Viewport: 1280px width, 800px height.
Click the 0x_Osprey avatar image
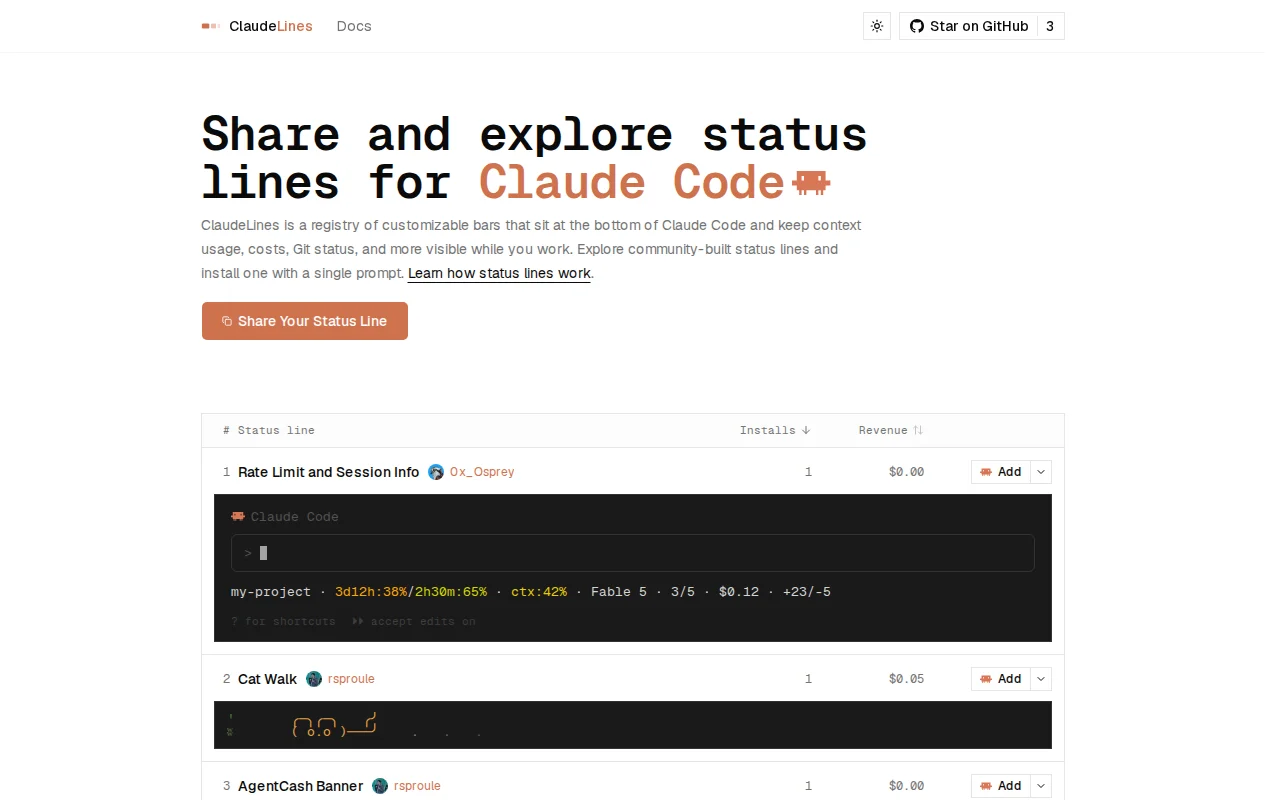pos(436,472)
